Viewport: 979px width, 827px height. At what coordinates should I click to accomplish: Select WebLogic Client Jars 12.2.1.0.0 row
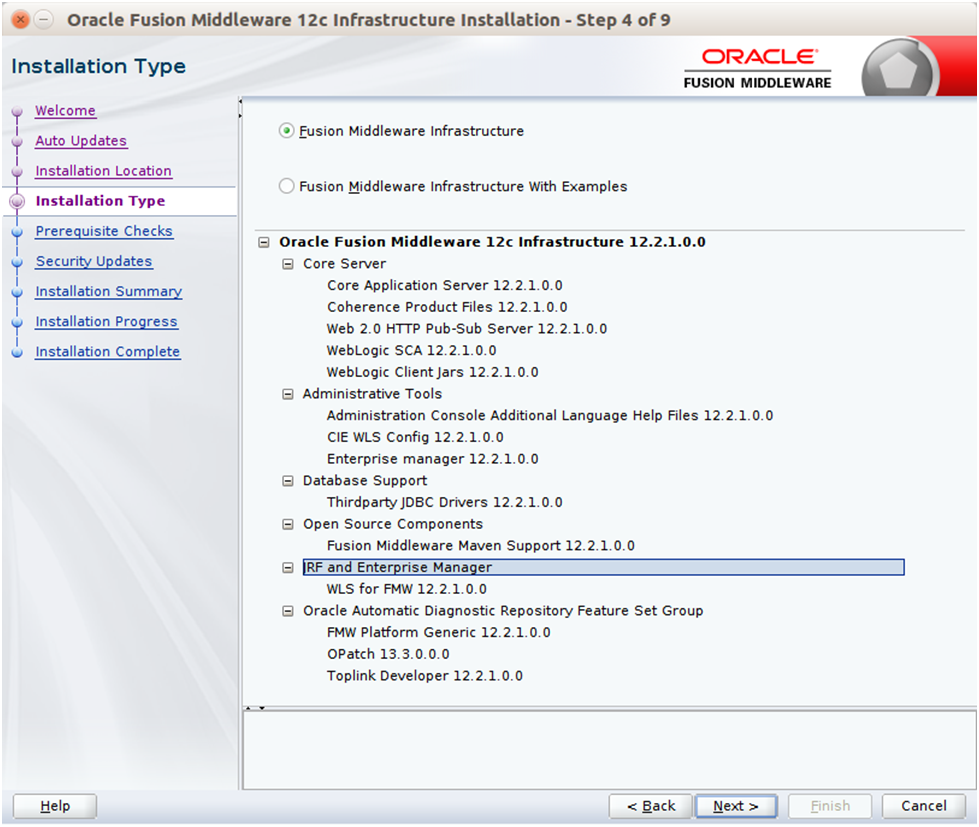coord(432,372)
